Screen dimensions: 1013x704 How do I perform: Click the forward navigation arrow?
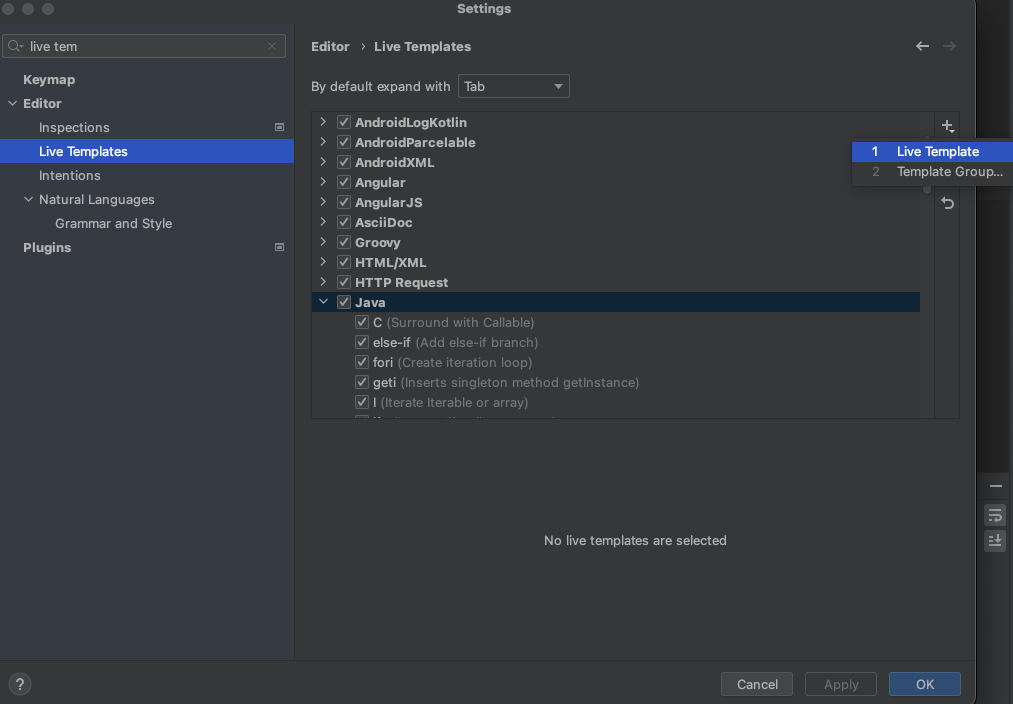coord(948,46)
